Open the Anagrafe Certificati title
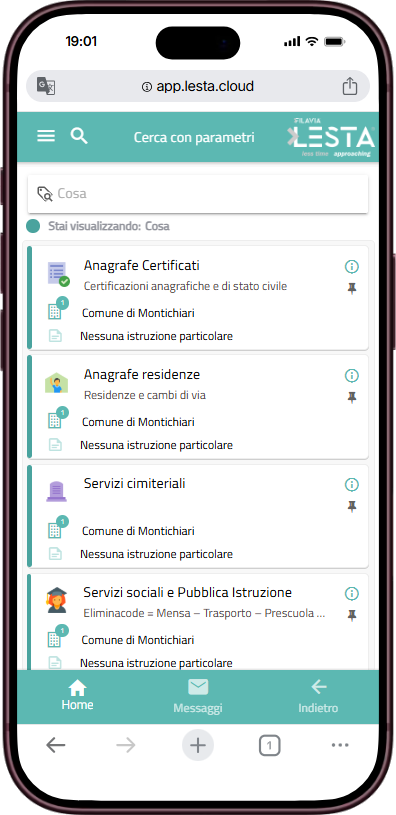 click(x=141, y=266)
